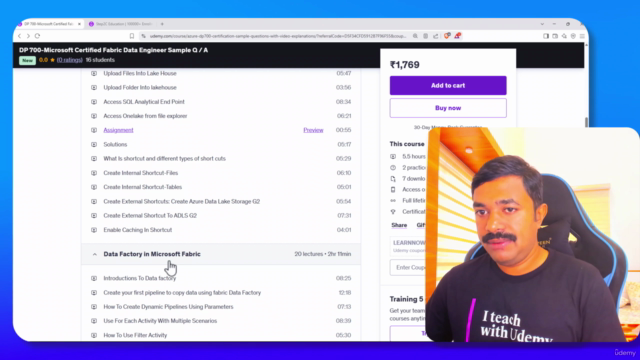Click video icon beside Upload Folder Into lakehouse
Screen dimensions: 640x360
(94, 87)
